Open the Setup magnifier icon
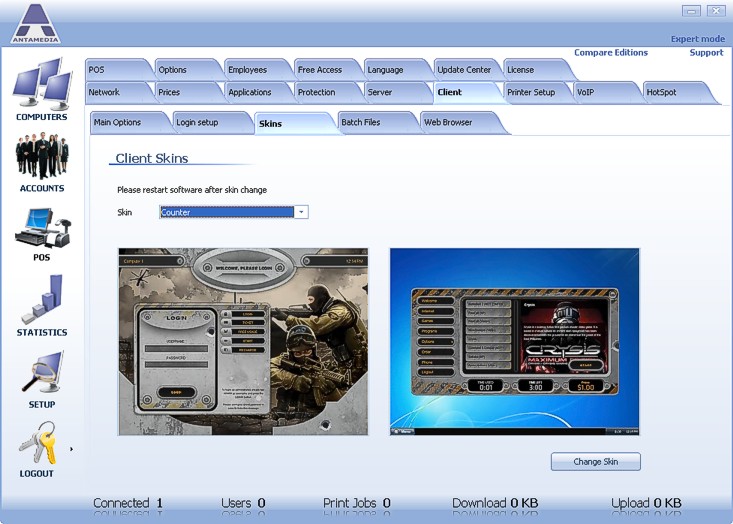This screenshot has height=524, width=733. (42, 373)
